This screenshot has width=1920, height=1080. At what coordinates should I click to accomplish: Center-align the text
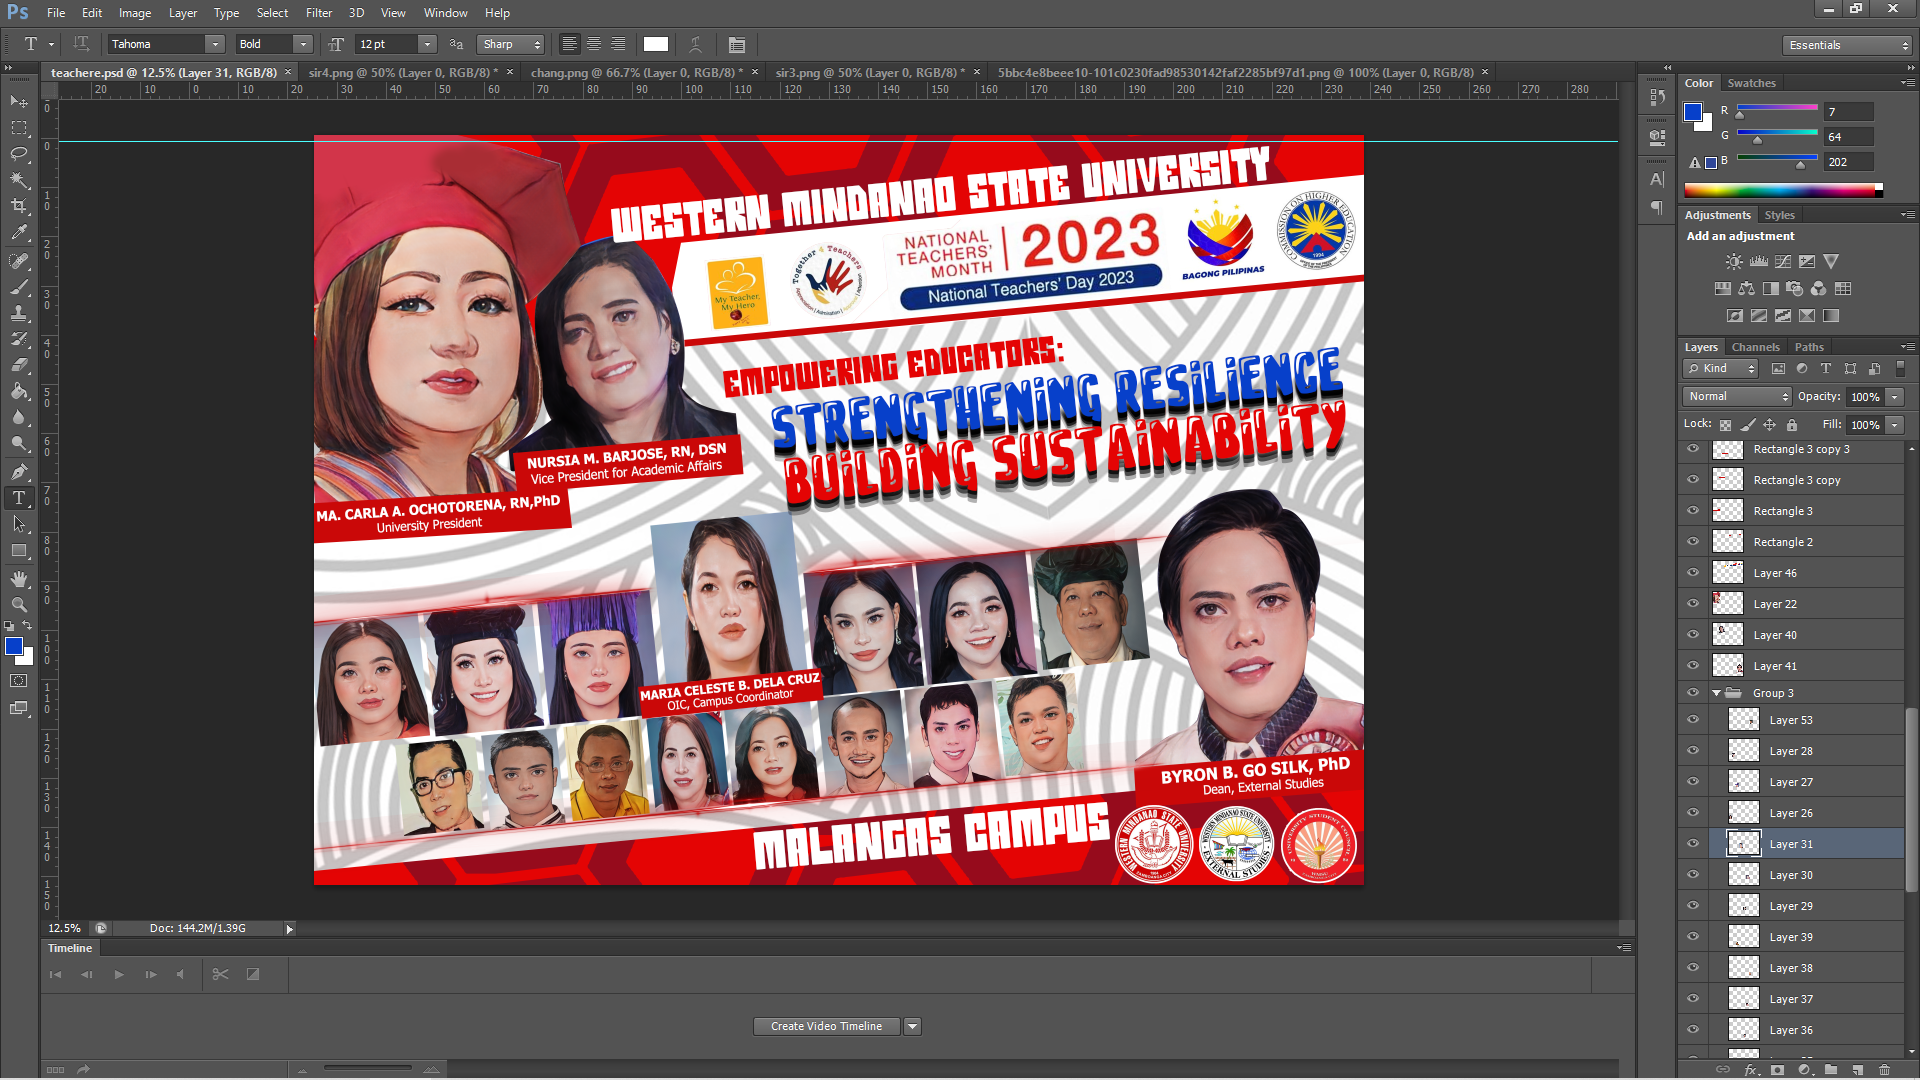[x=594, y=44]
